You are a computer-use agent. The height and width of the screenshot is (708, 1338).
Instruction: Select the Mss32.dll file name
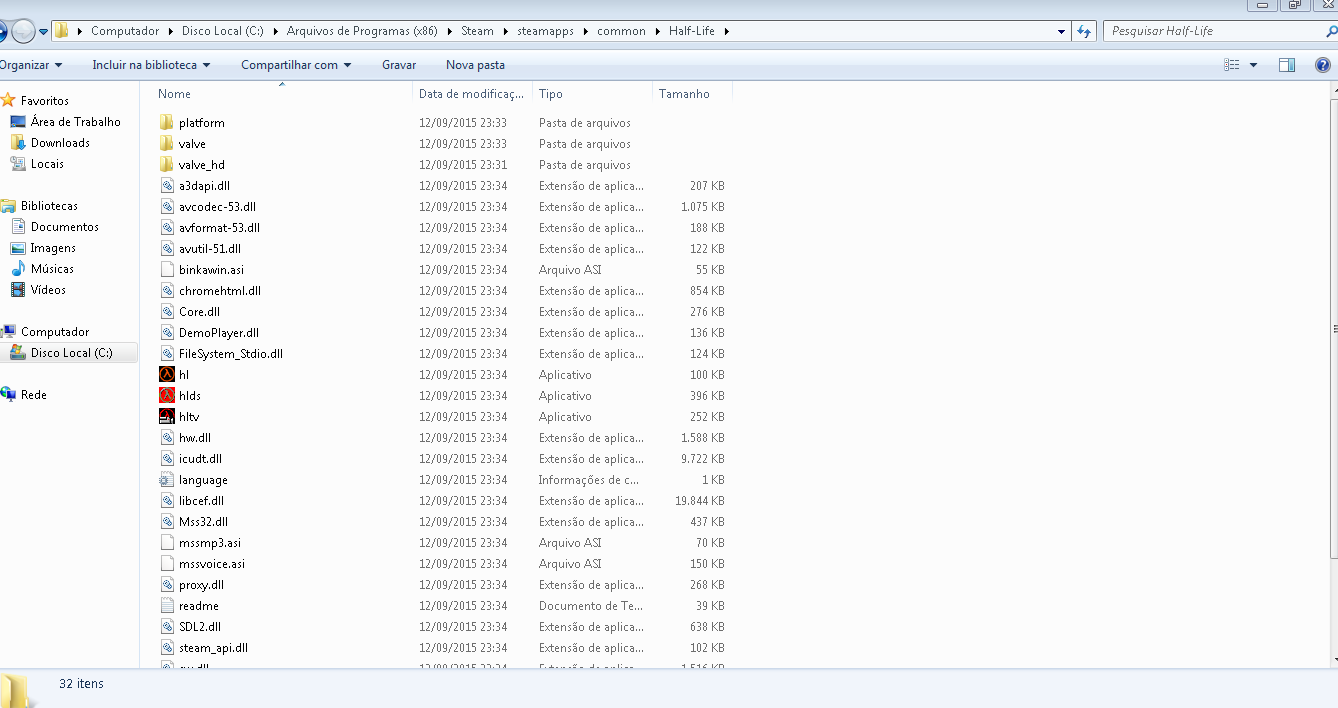click(203, 521)
